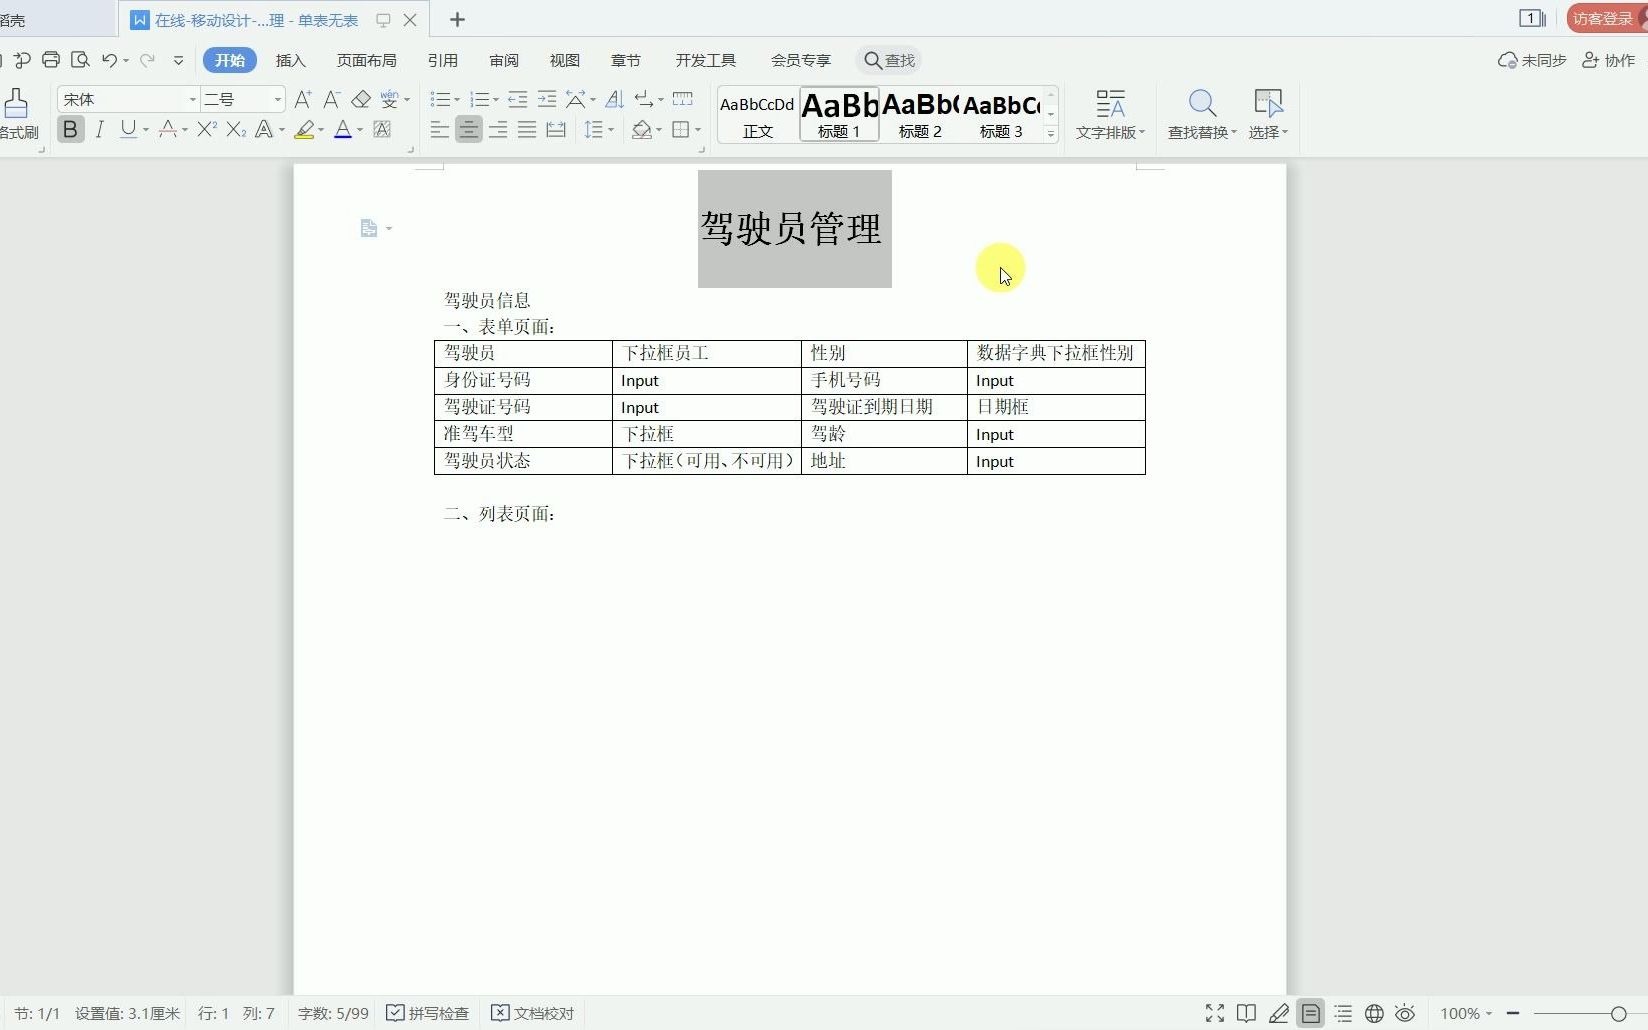Image resolution: width=1648 pixels, height=1030 pixels.
Task: Open the 页面布局 ribbon tab
Action: click(366, 61)
